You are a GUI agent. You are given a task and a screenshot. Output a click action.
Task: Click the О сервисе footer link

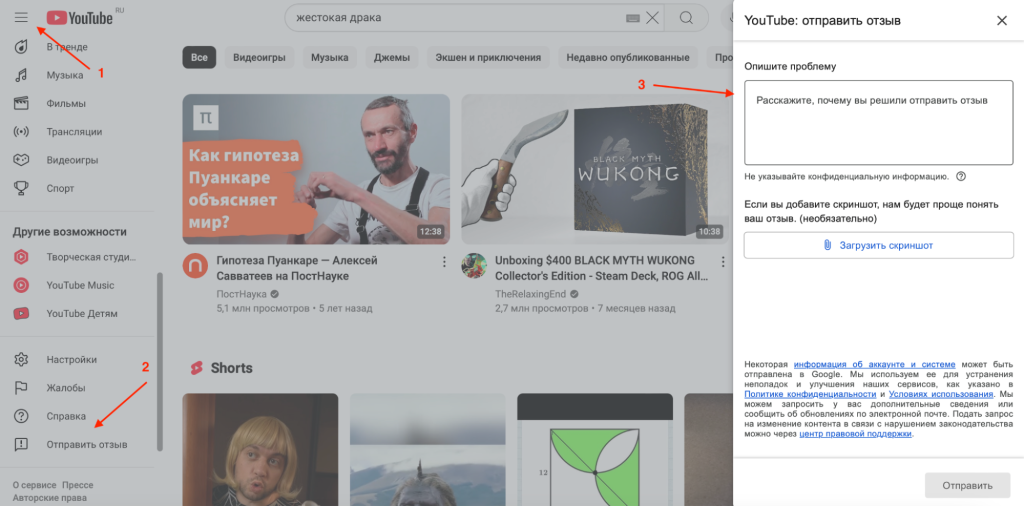click(x=34, y=485)
